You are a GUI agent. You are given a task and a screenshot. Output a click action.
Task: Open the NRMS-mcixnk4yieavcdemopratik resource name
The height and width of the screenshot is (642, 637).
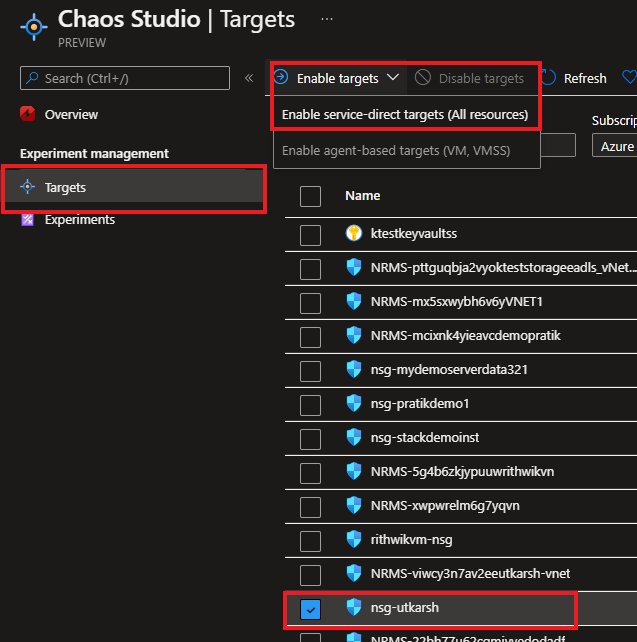pyautogui.click(x=465, y=336)
